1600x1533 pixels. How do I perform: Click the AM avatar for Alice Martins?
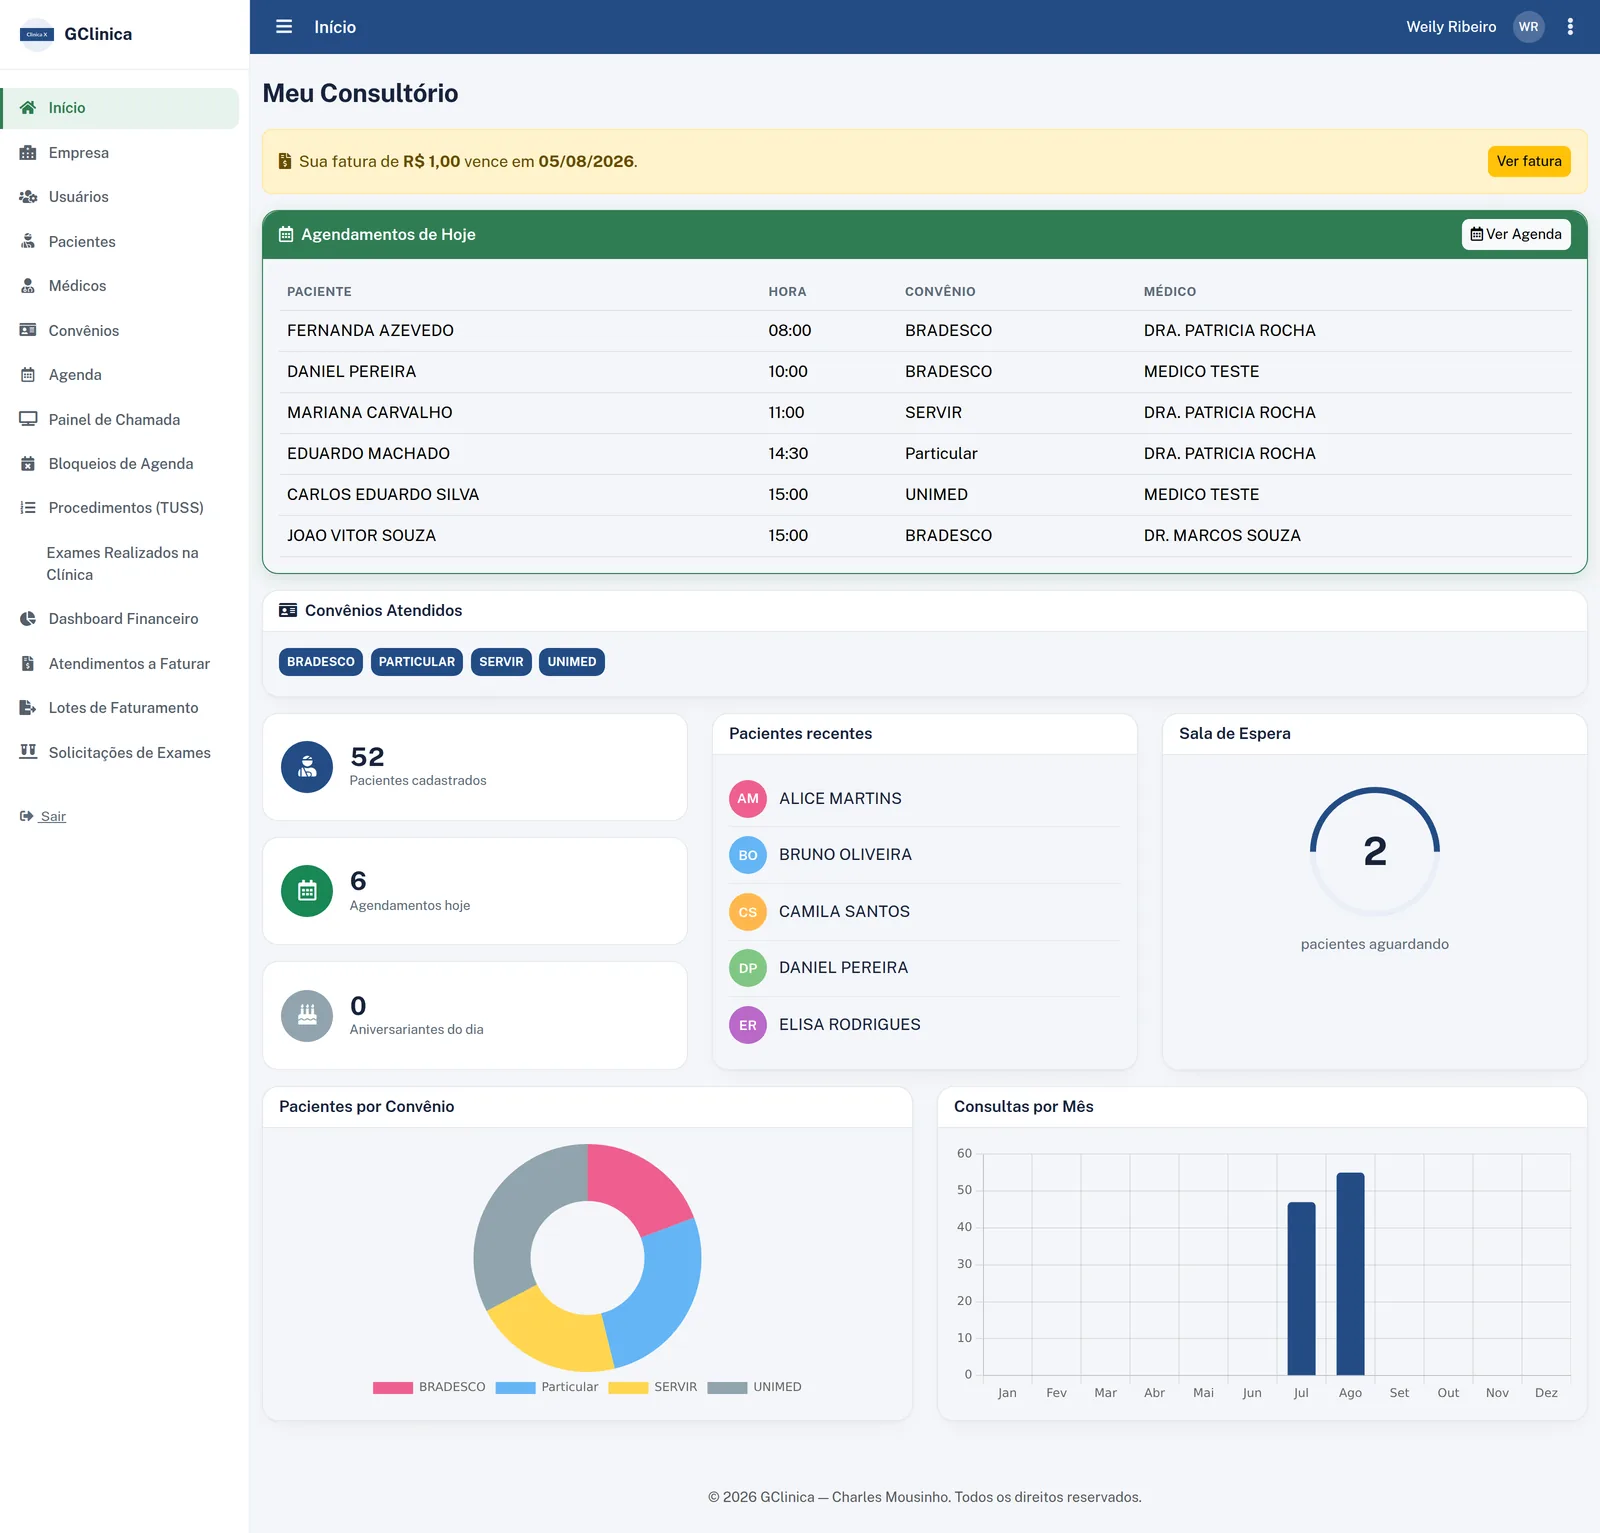pos(748,799)
